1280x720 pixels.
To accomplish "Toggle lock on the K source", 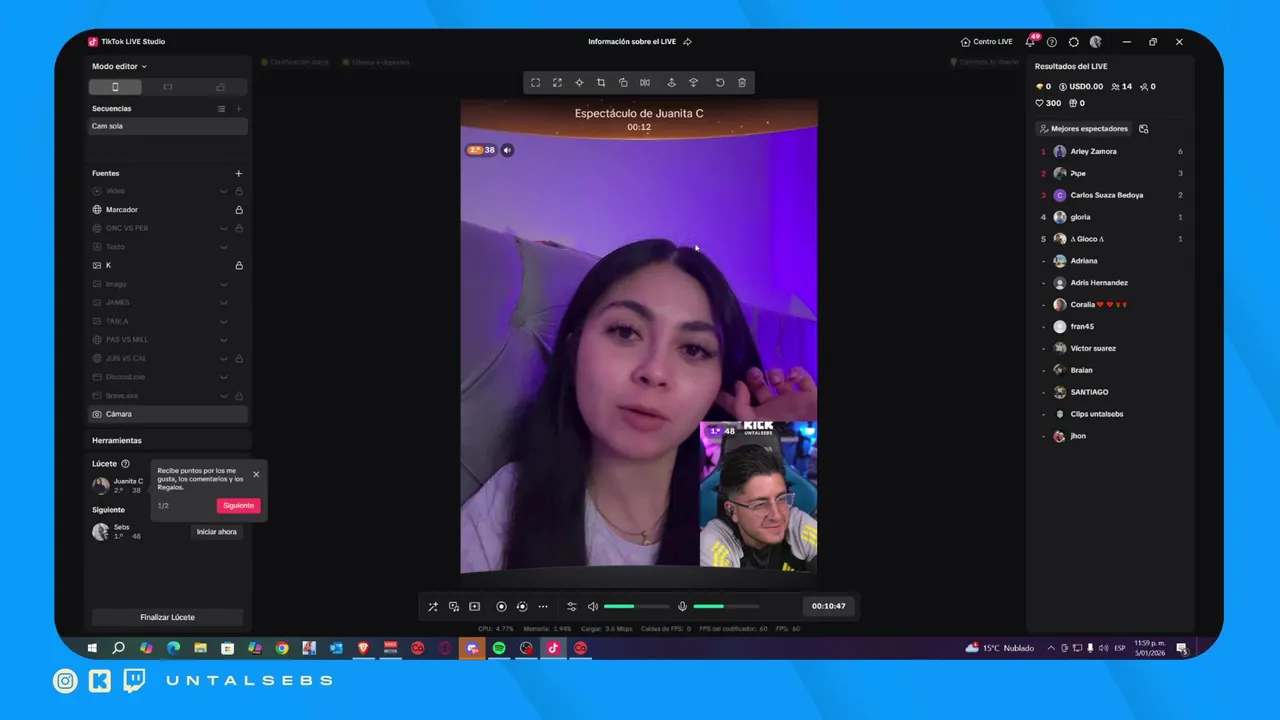I will click(239, 265).
